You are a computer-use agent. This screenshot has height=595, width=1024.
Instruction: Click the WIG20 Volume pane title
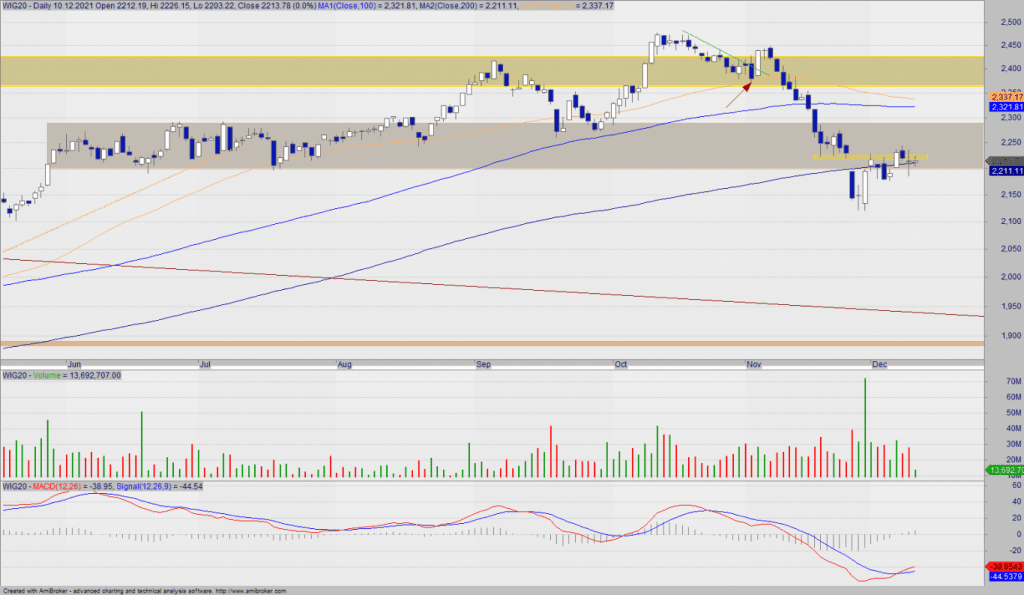coord(60,375)
